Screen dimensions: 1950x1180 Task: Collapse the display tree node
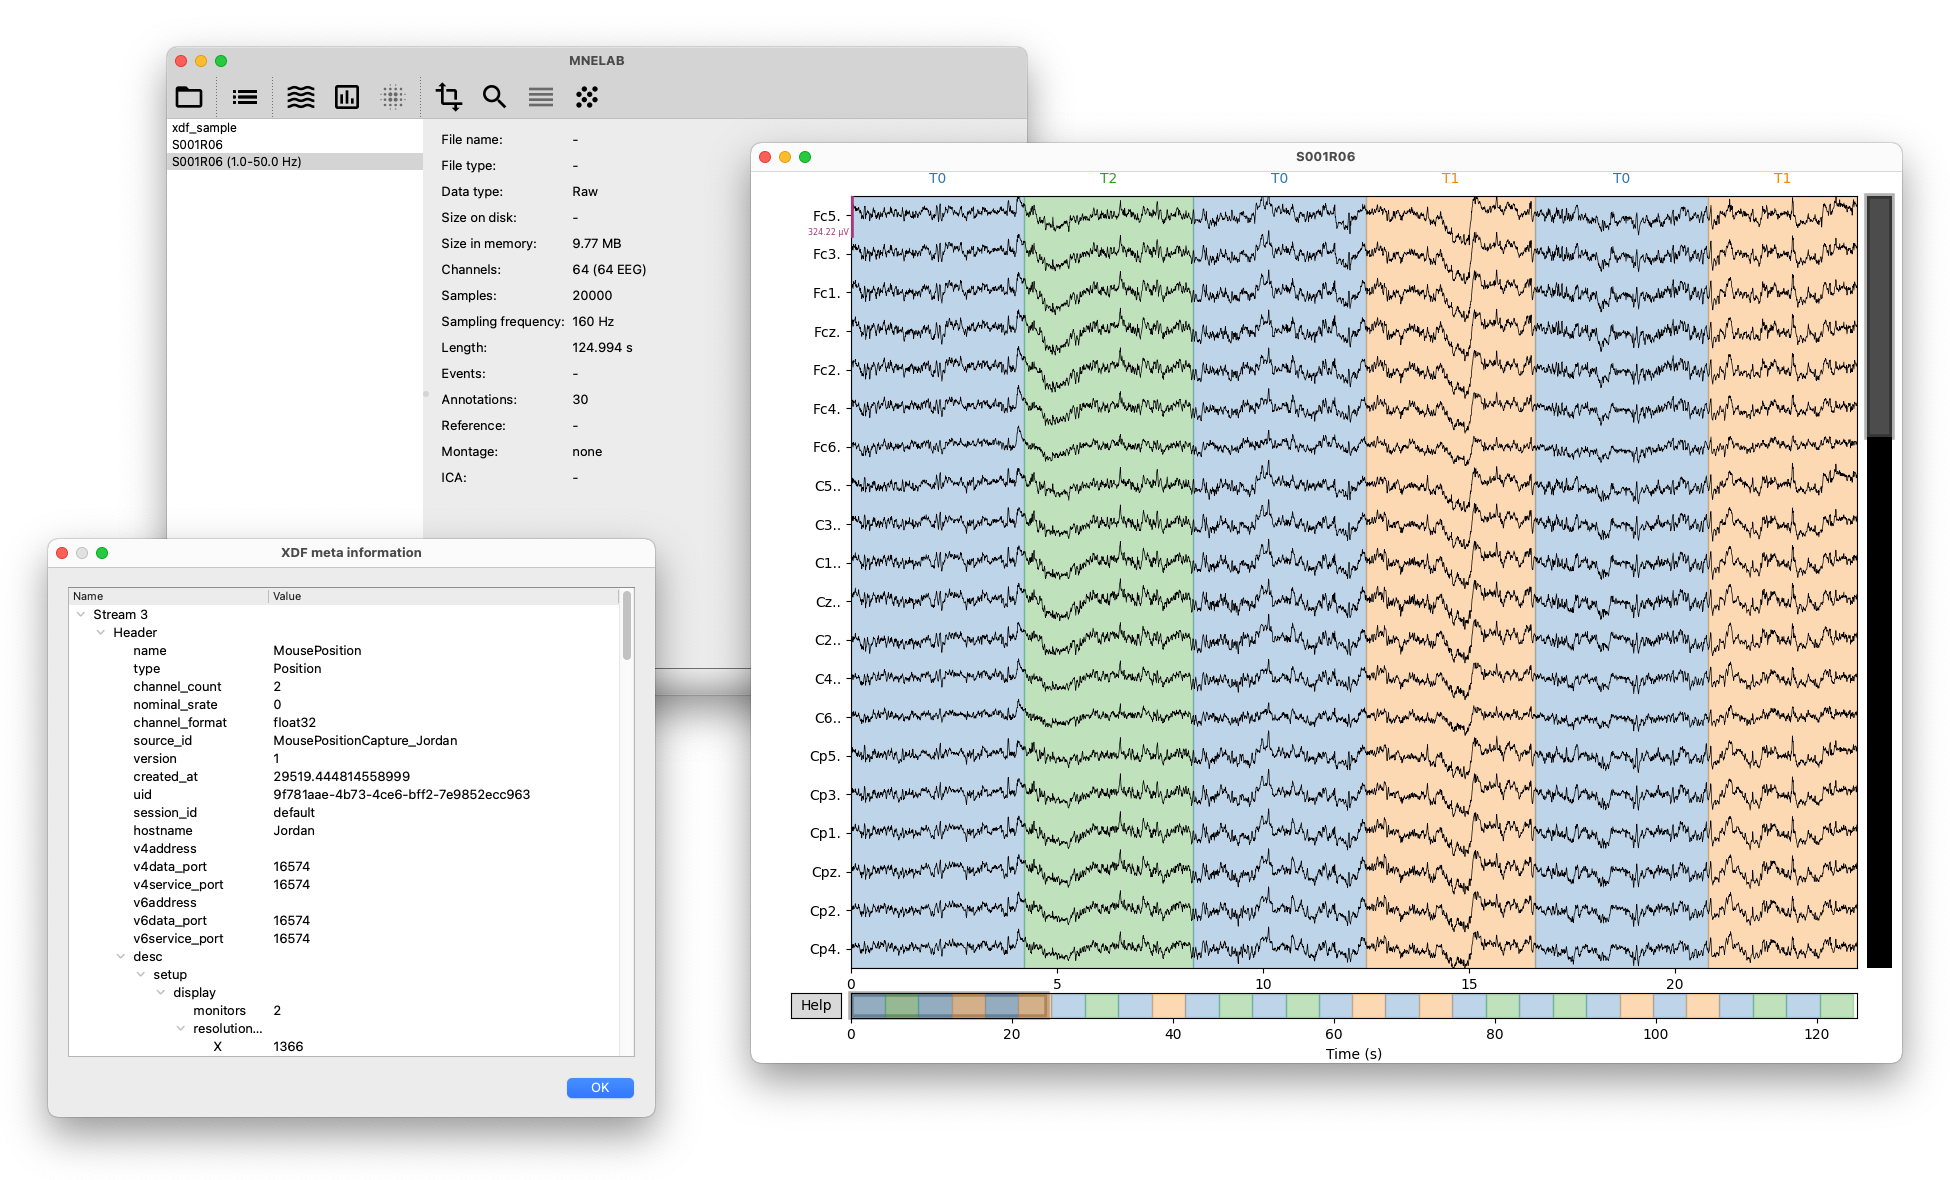tap(161, 993)
